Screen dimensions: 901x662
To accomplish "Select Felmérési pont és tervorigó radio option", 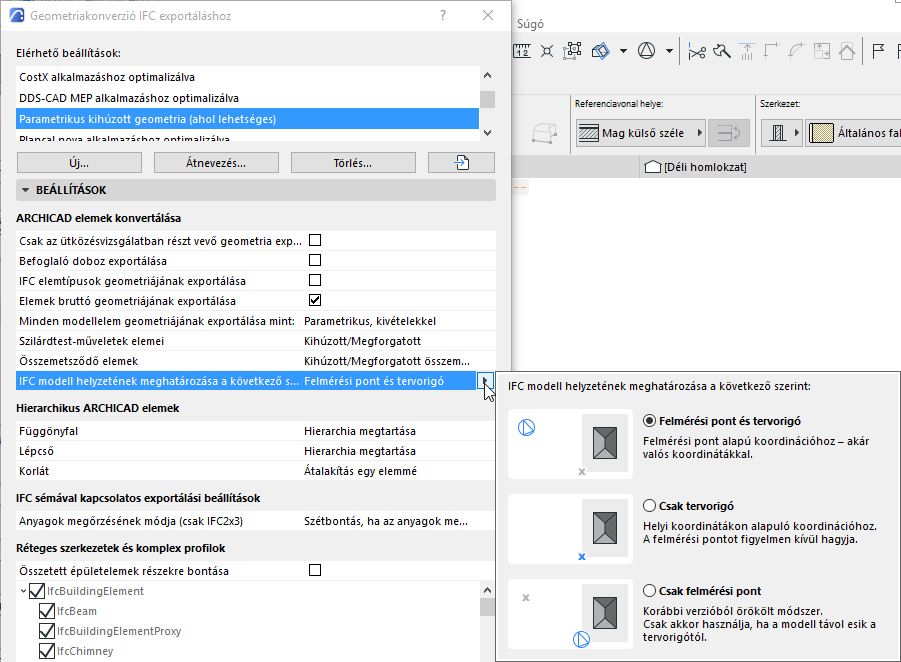I will tap(649, 421).
